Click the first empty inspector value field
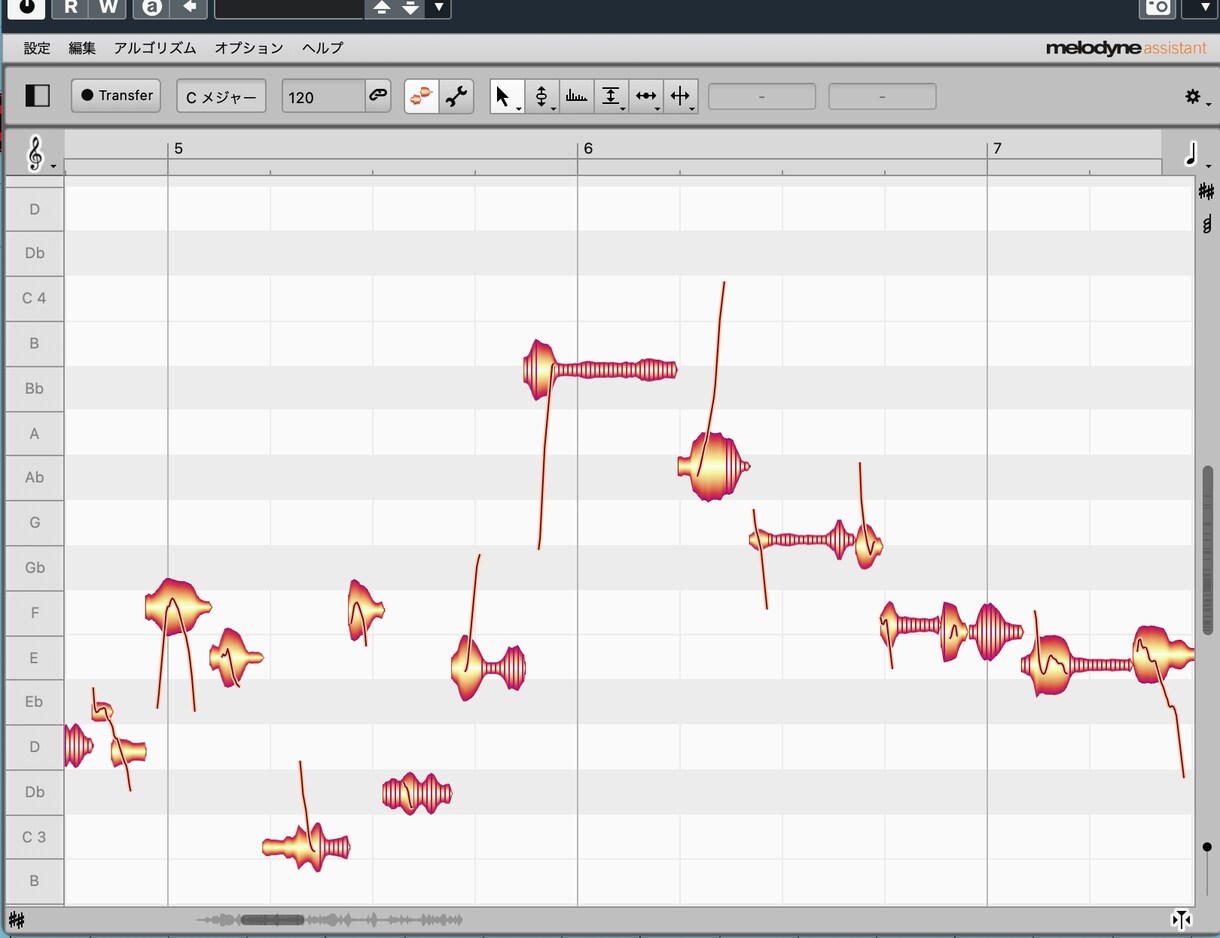This screenshot has height=938, width=1220. tap(762, 97)
